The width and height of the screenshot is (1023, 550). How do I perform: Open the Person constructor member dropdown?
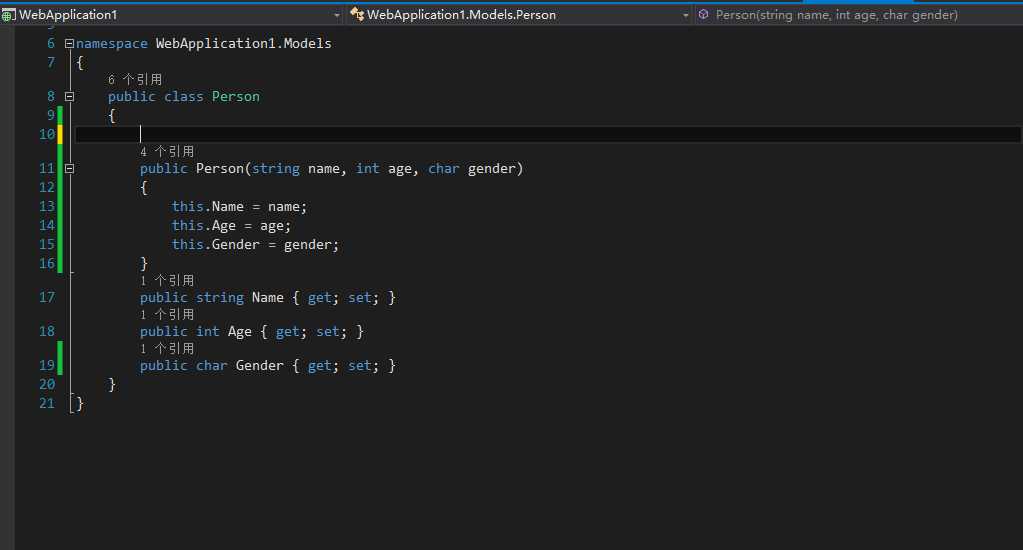click(x=858, y=14)
